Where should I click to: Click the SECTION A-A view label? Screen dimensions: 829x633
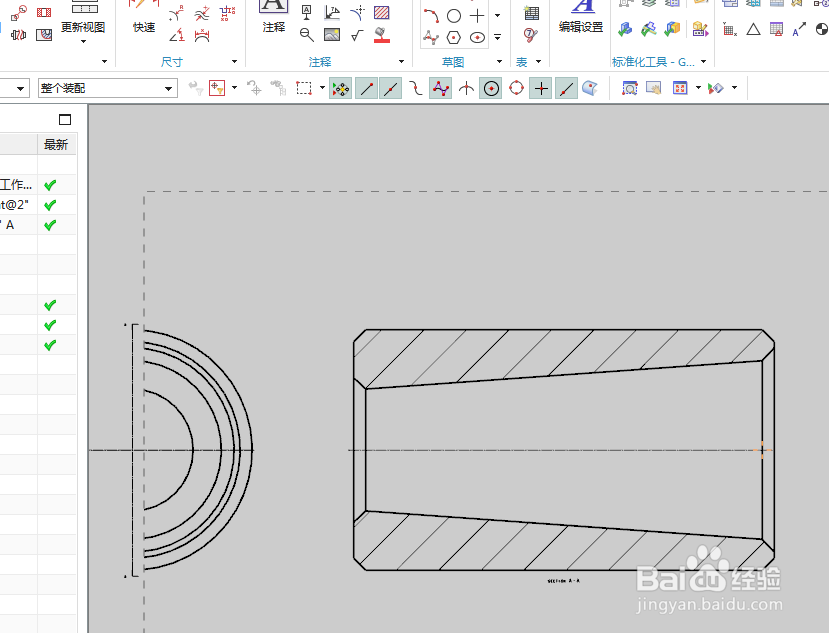click(564, 581)
